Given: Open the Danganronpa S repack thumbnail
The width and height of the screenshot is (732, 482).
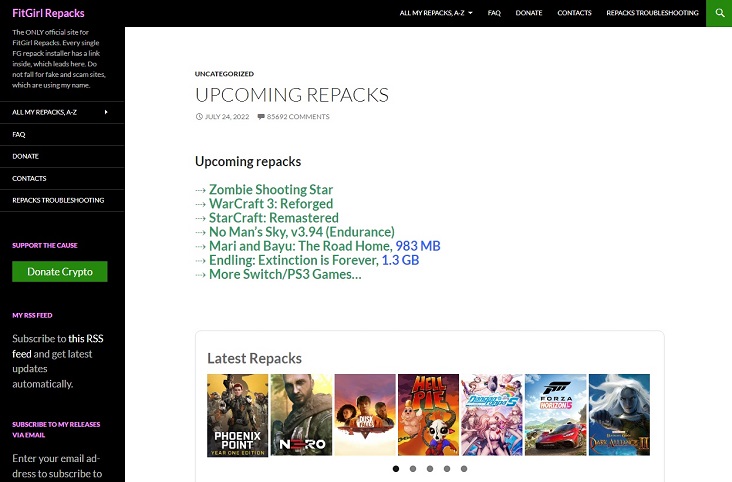Looking at the screenshot, I should [x=492, y=415].
